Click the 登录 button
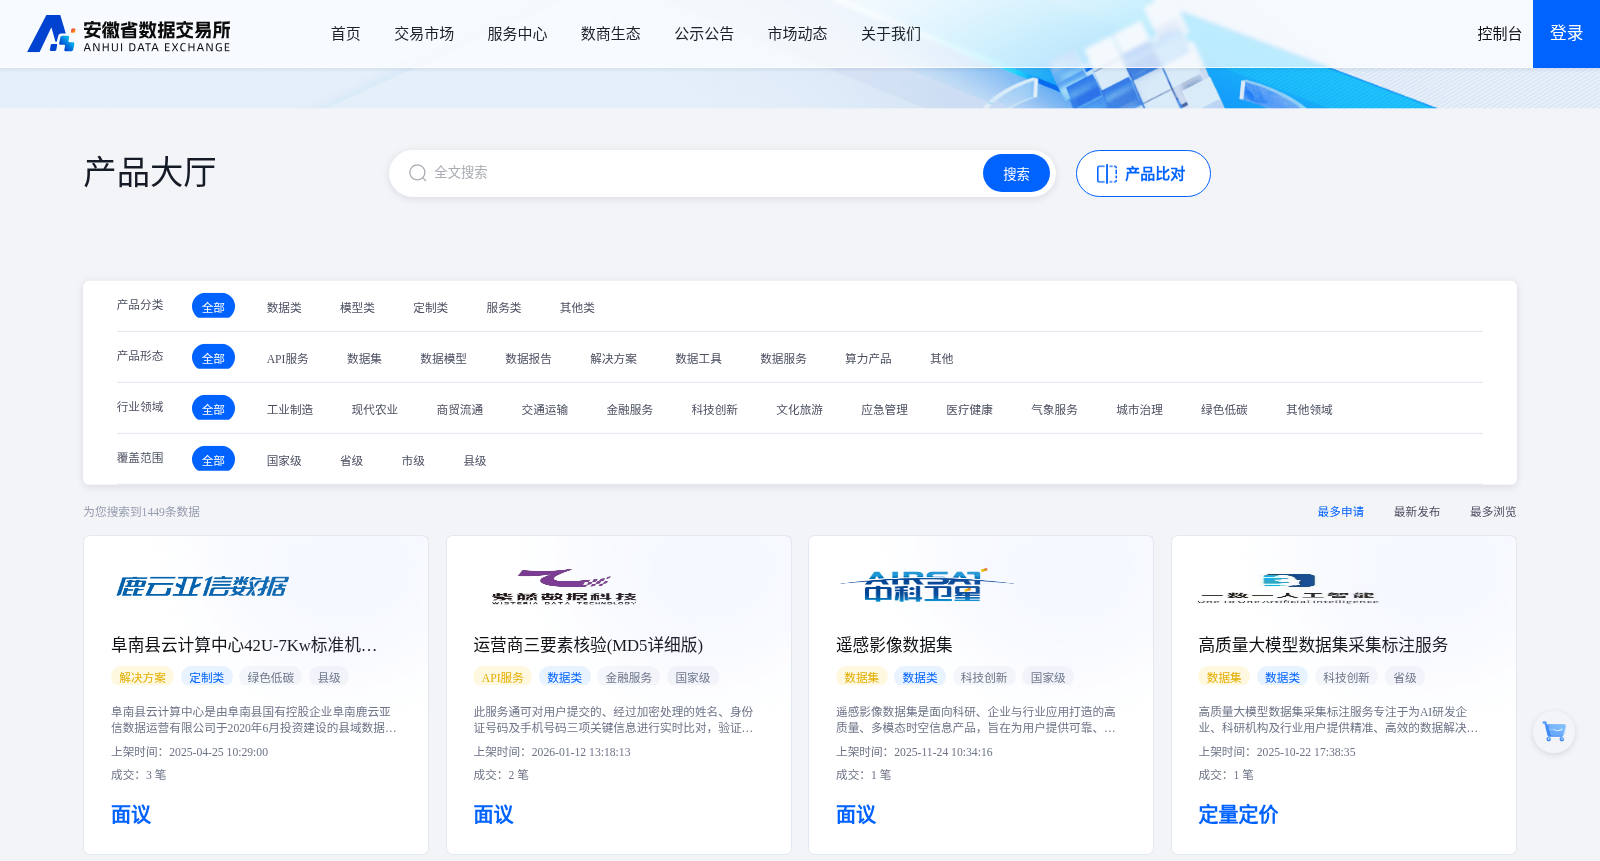The height and width of the screenshot is (861, 1600). coord(1566,34)
